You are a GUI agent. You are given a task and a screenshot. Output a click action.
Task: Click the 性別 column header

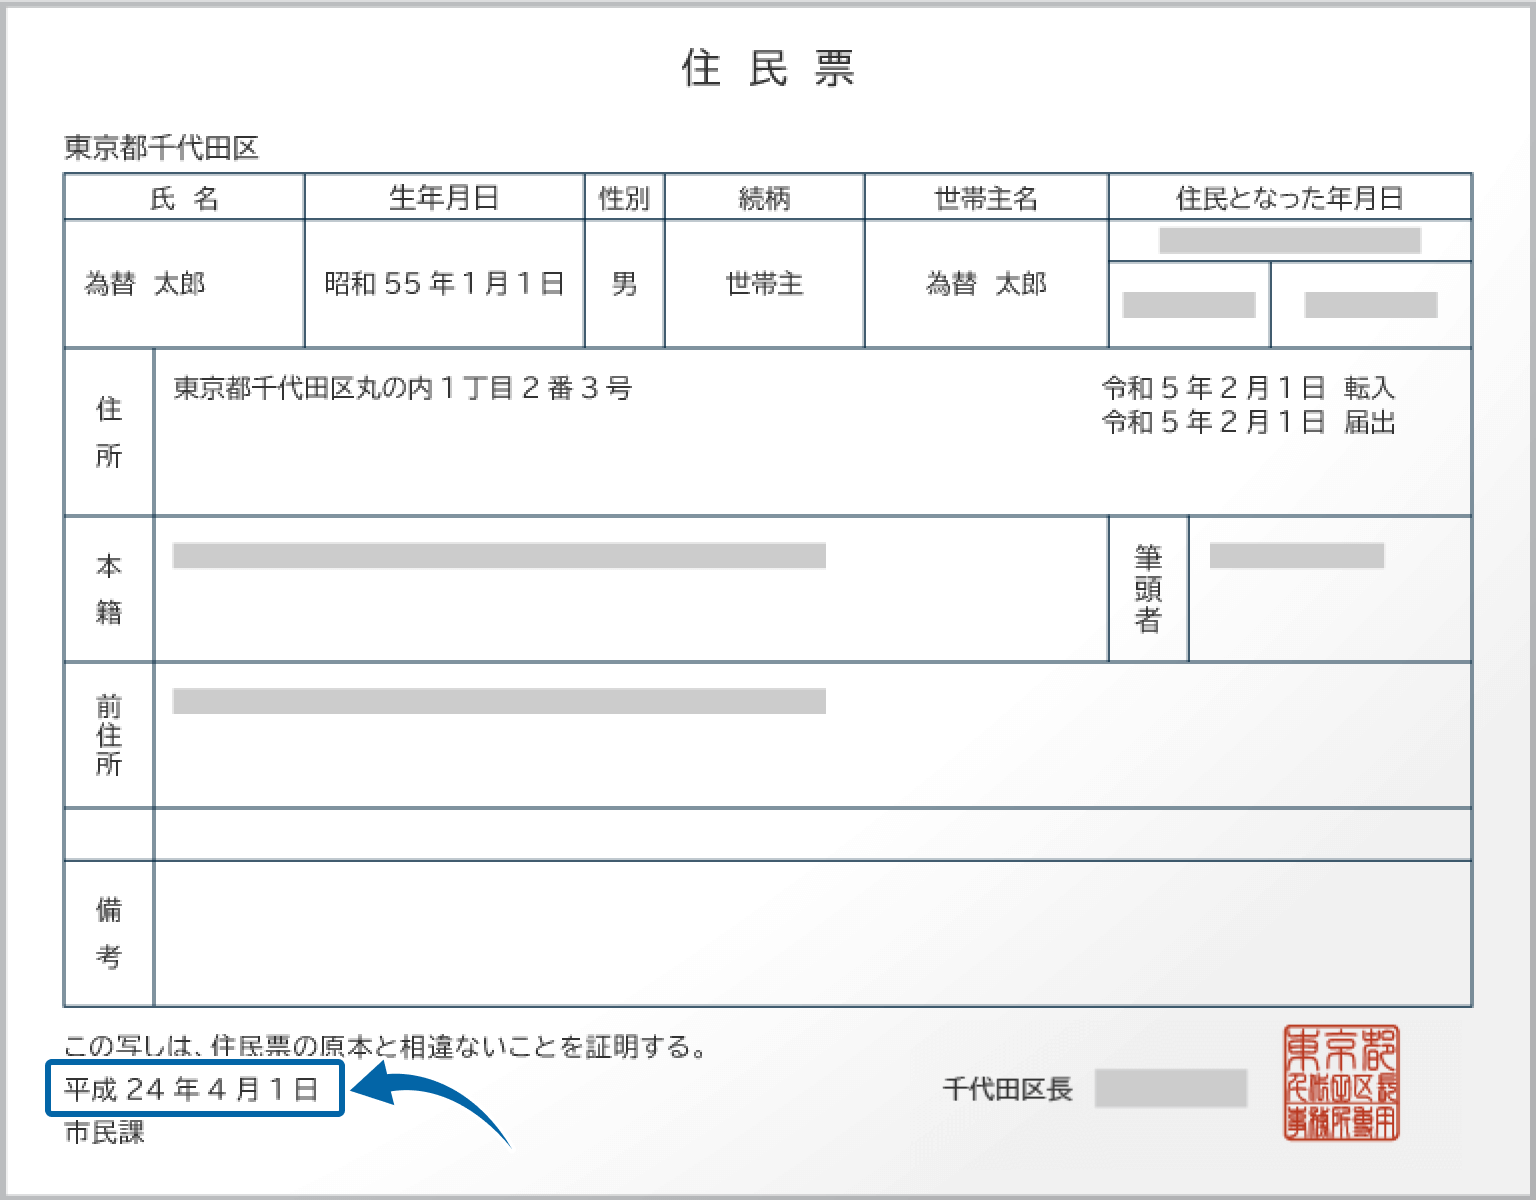click(624, 198)
